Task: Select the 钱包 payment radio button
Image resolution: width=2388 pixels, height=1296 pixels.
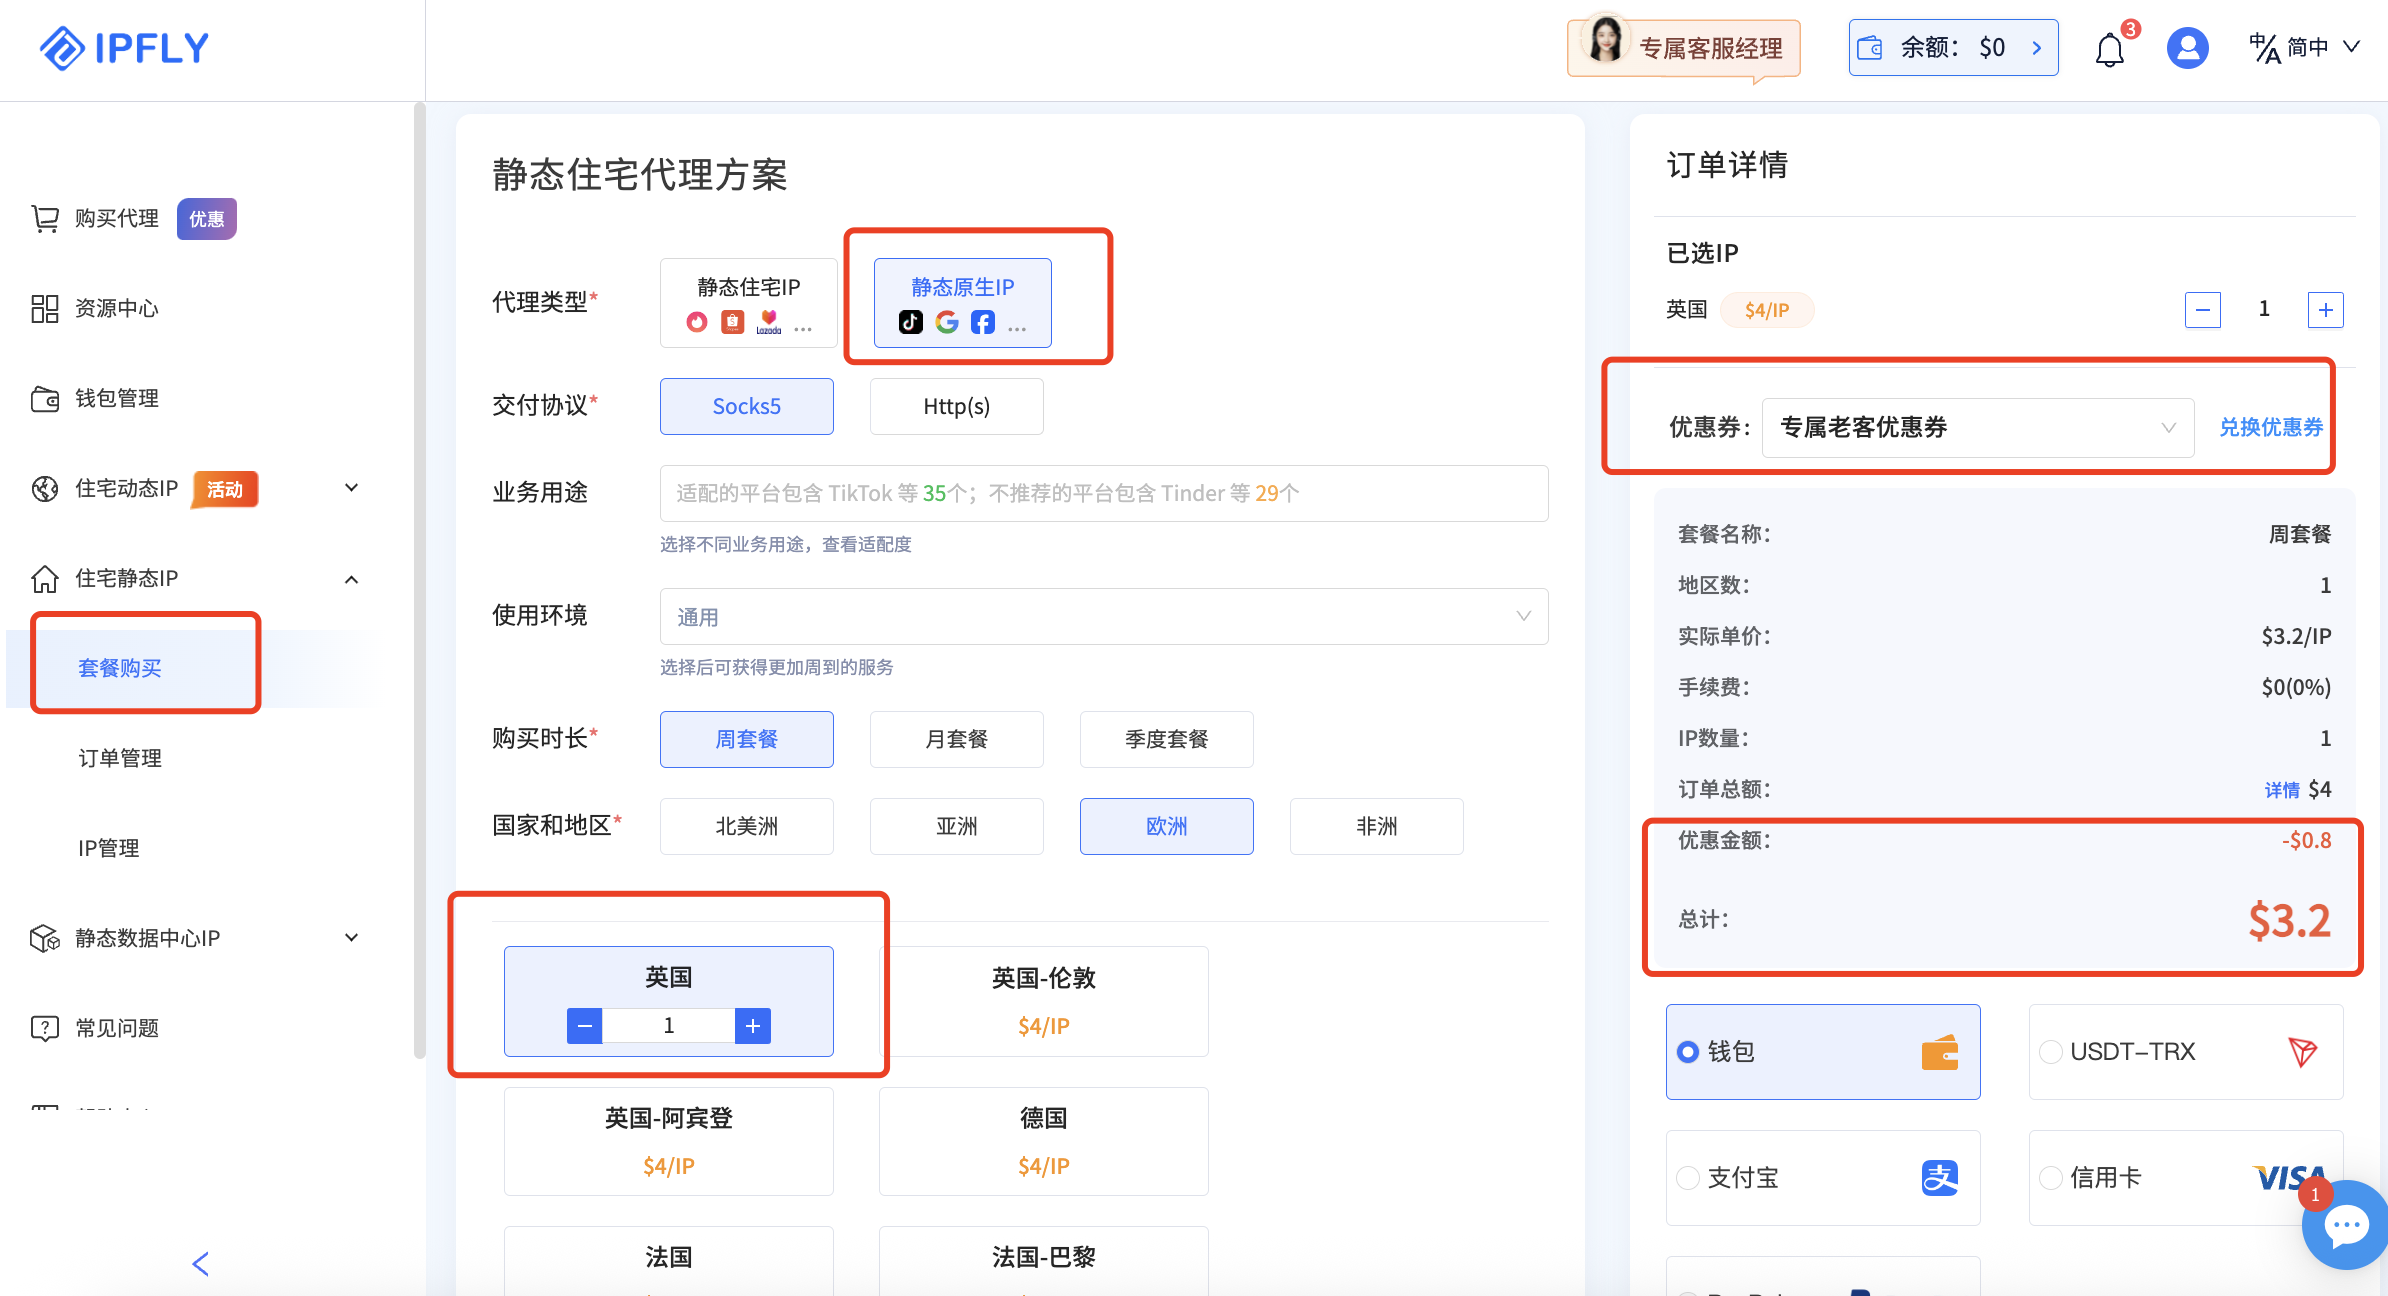Action: 1688,1052
